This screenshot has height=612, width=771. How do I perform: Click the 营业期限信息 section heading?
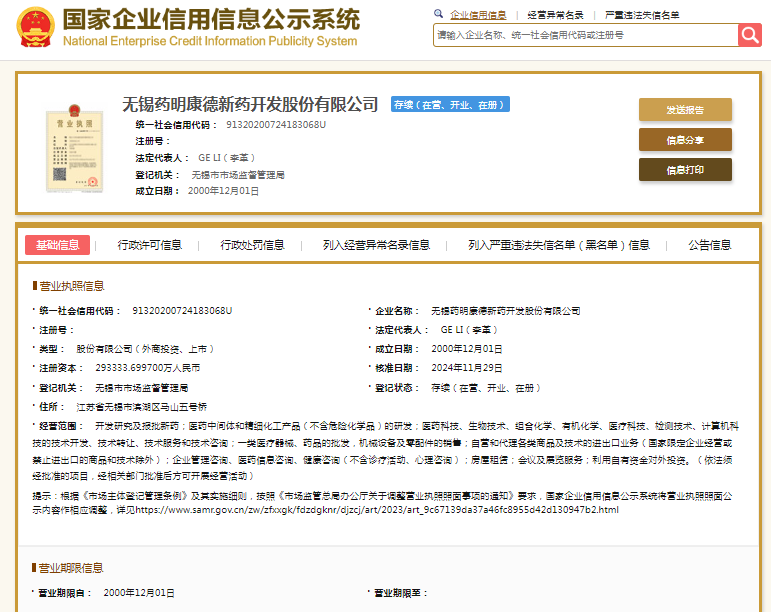[71, 568]
